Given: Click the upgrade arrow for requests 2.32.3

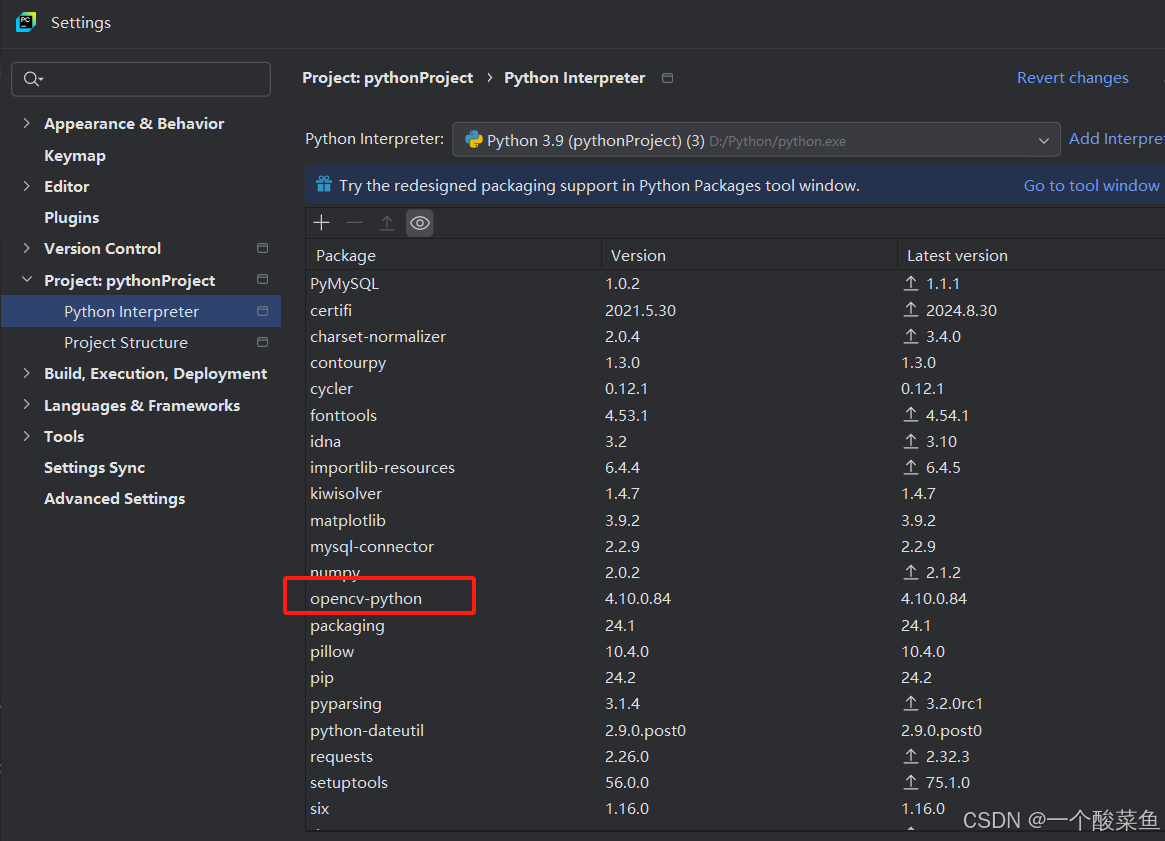Looking at the screenshot, I should (911, 756).
